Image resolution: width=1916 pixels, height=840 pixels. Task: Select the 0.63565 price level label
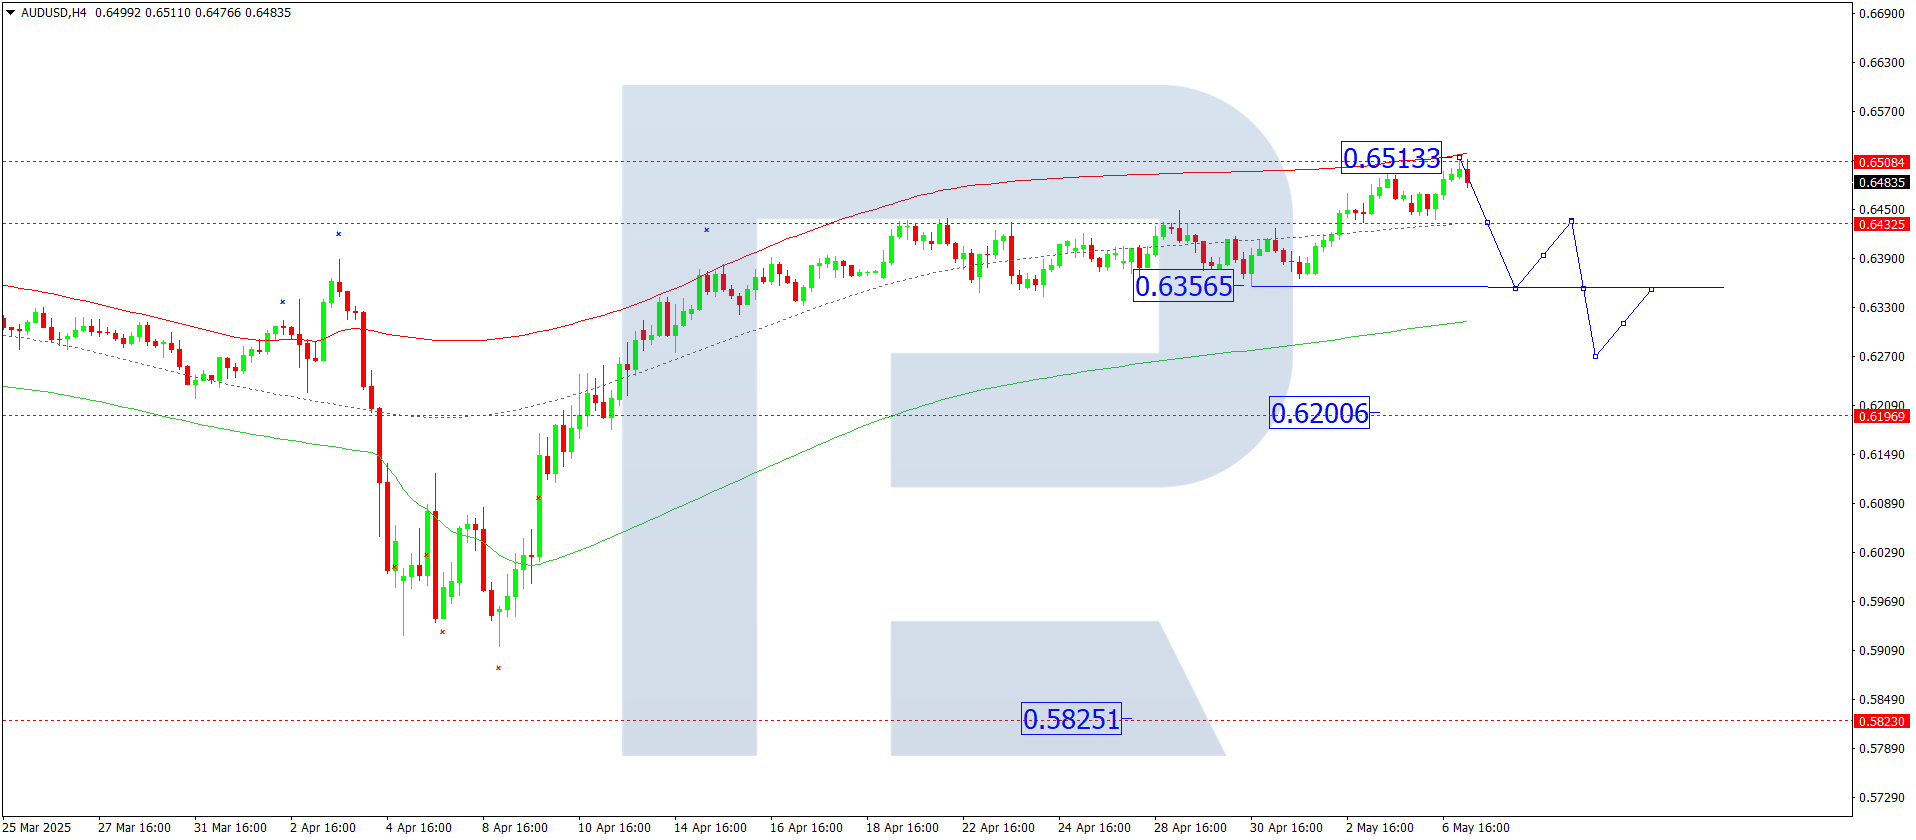(x=1183, y=286)
